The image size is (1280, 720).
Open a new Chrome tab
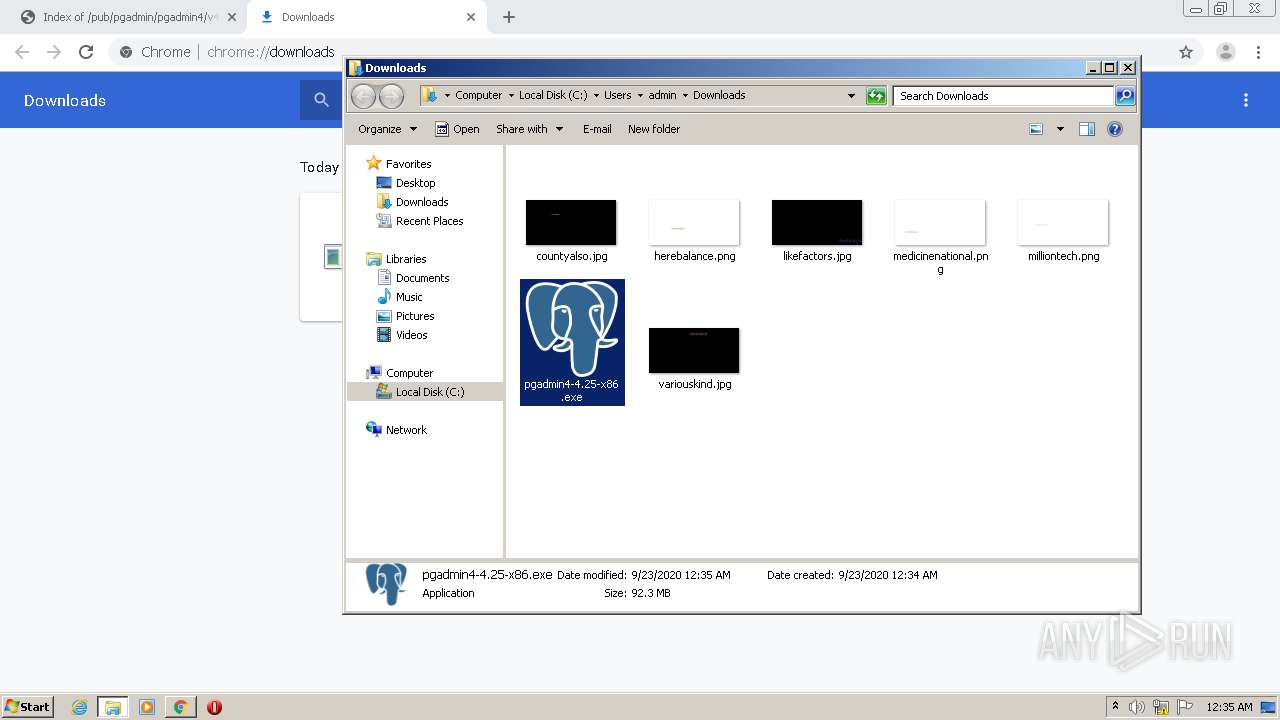[509, 17]
